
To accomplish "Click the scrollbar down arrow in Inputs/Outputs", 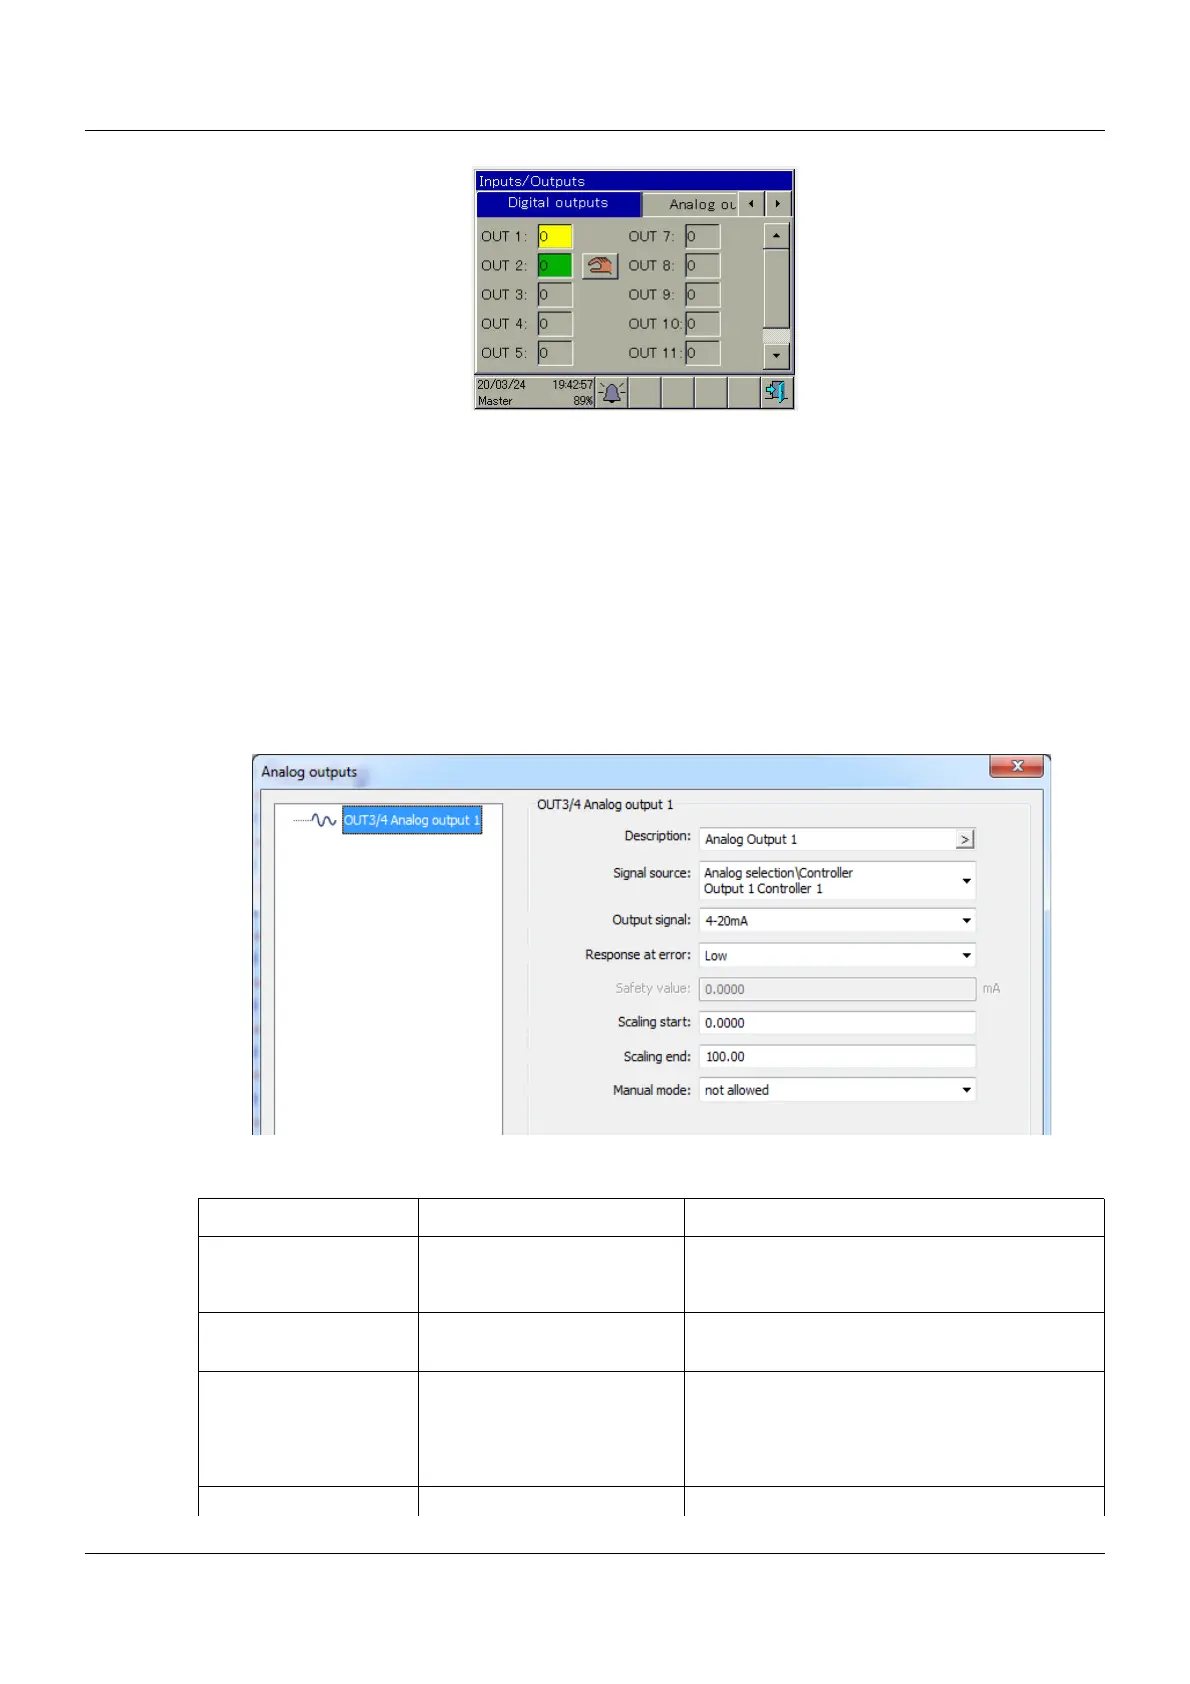I will (x=776, y=356).
